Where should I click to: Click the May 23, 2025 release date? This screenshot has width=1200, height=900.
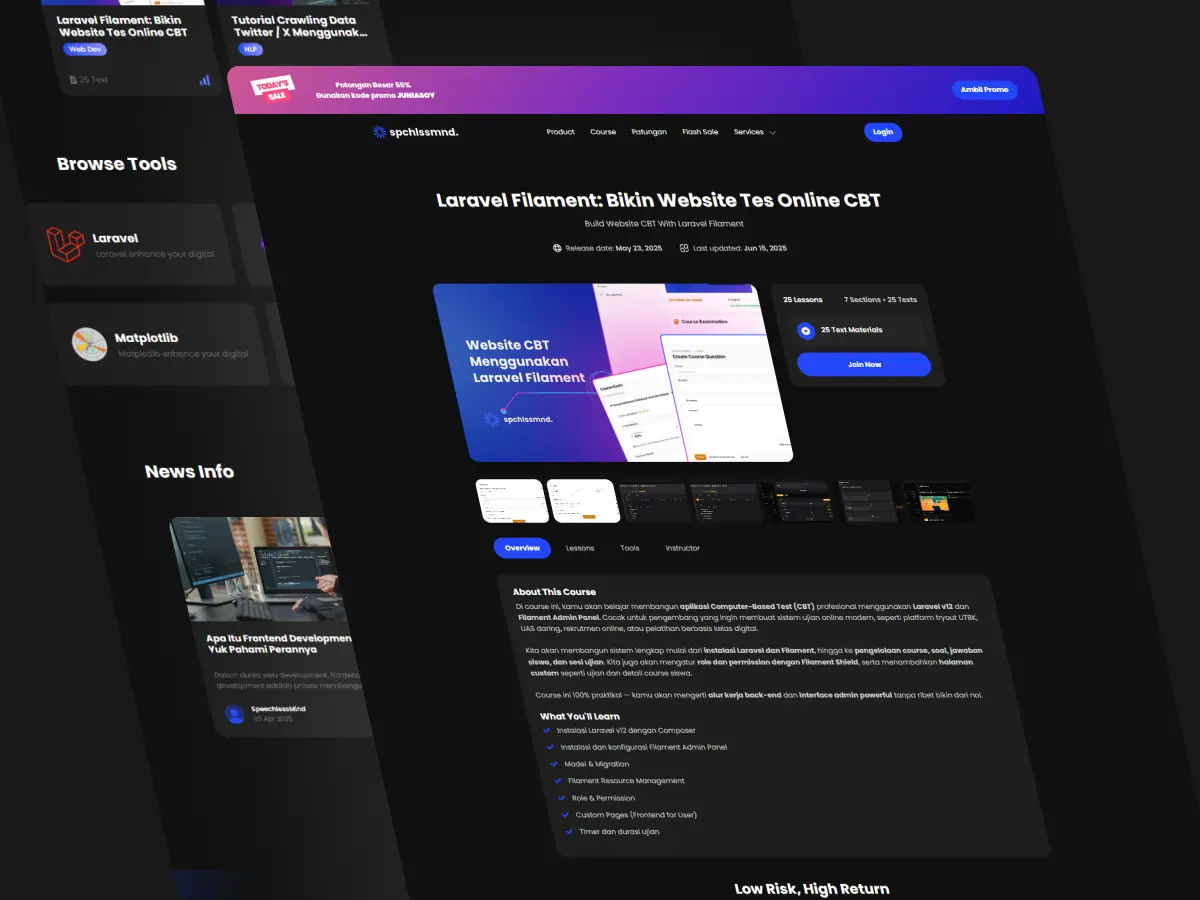pos(639,248)
